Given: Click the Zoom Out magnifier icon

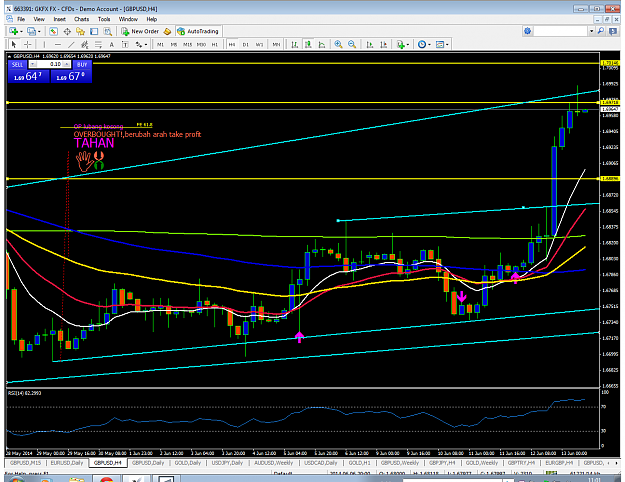Looking at the screenshot, I should 352,45.
